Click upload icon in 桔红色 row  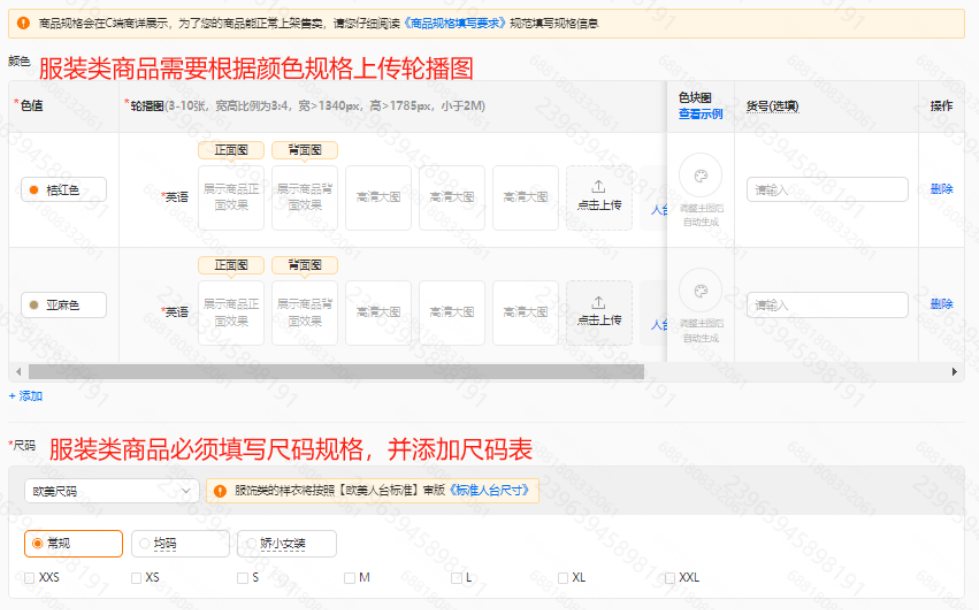[x=599, y=187]
